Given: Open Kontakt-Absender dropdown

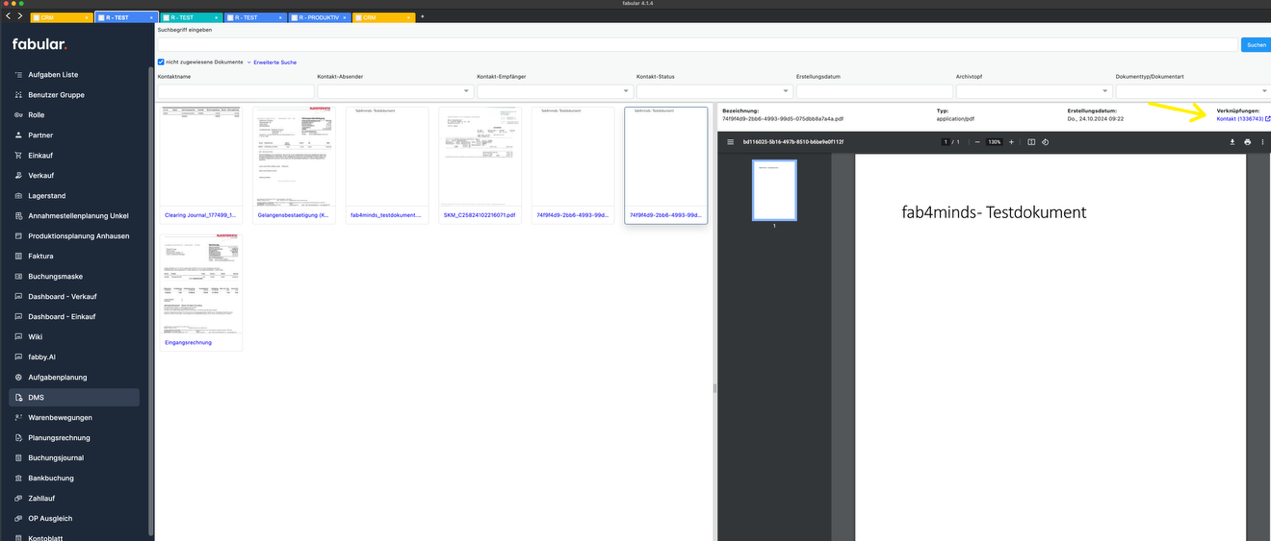Looking at the screenshot, I should pos(395,91).
